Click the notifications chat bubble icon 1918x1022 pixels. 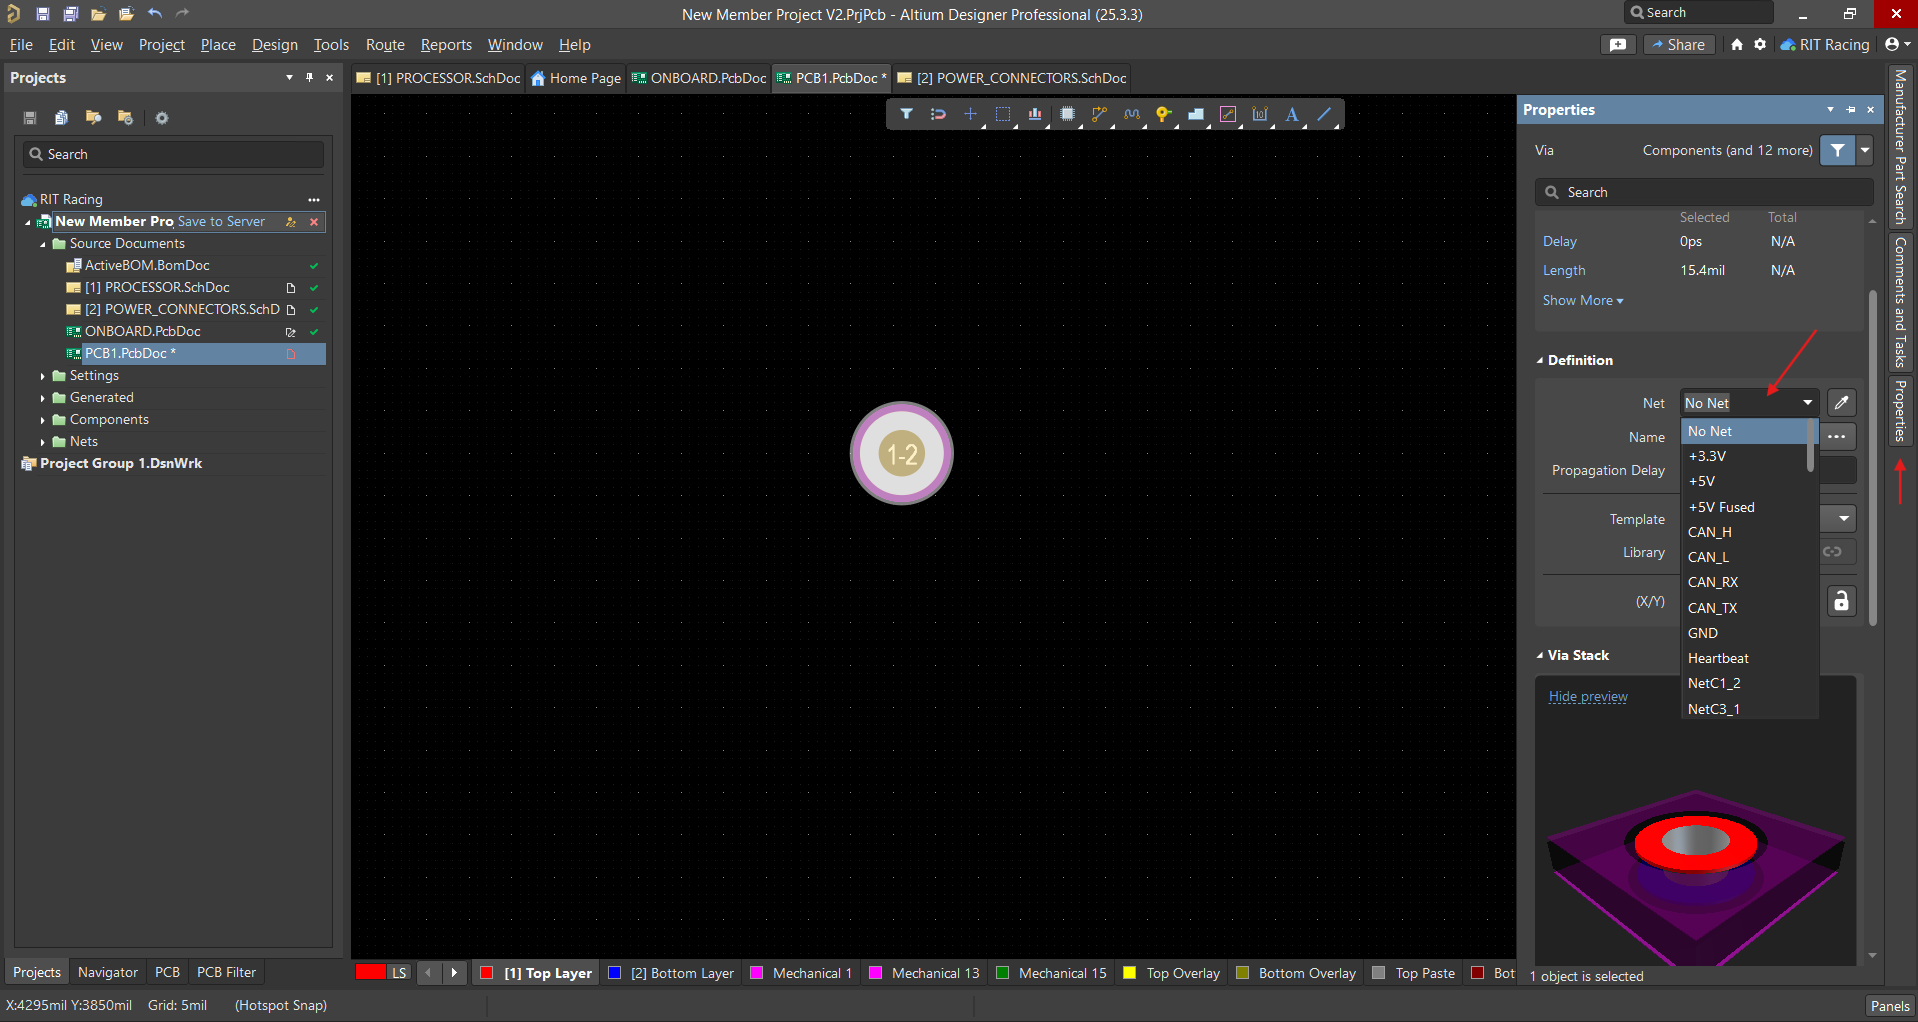pos(1618,45)
